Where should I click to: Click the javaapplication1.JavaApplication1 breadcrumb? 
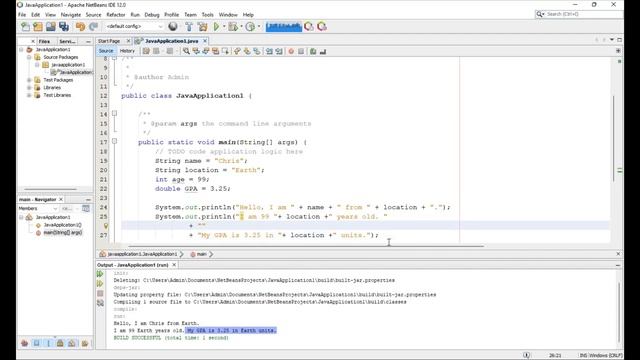coord(139,254)
